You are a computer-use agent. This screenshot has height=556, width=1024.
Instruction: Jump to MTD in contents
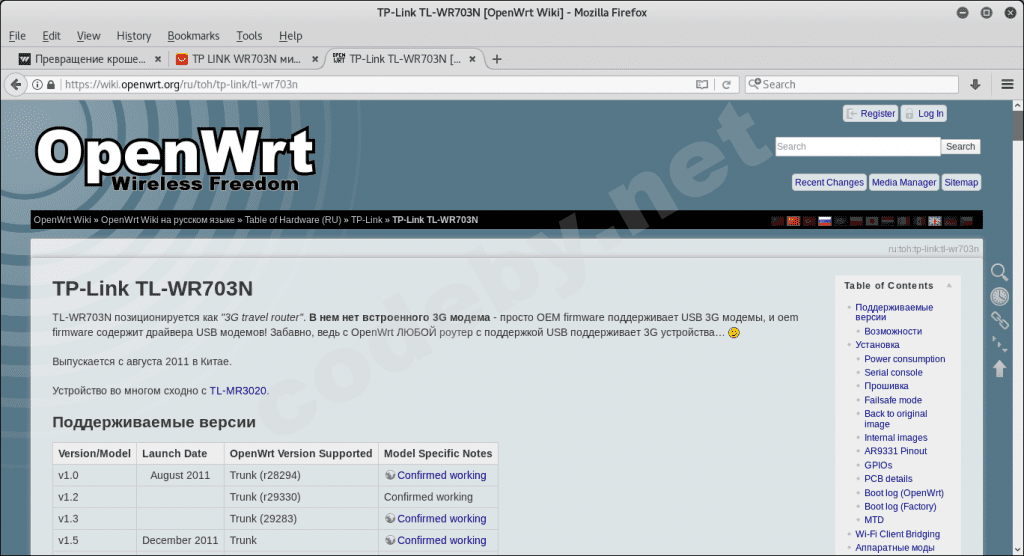tap(874, 520)
